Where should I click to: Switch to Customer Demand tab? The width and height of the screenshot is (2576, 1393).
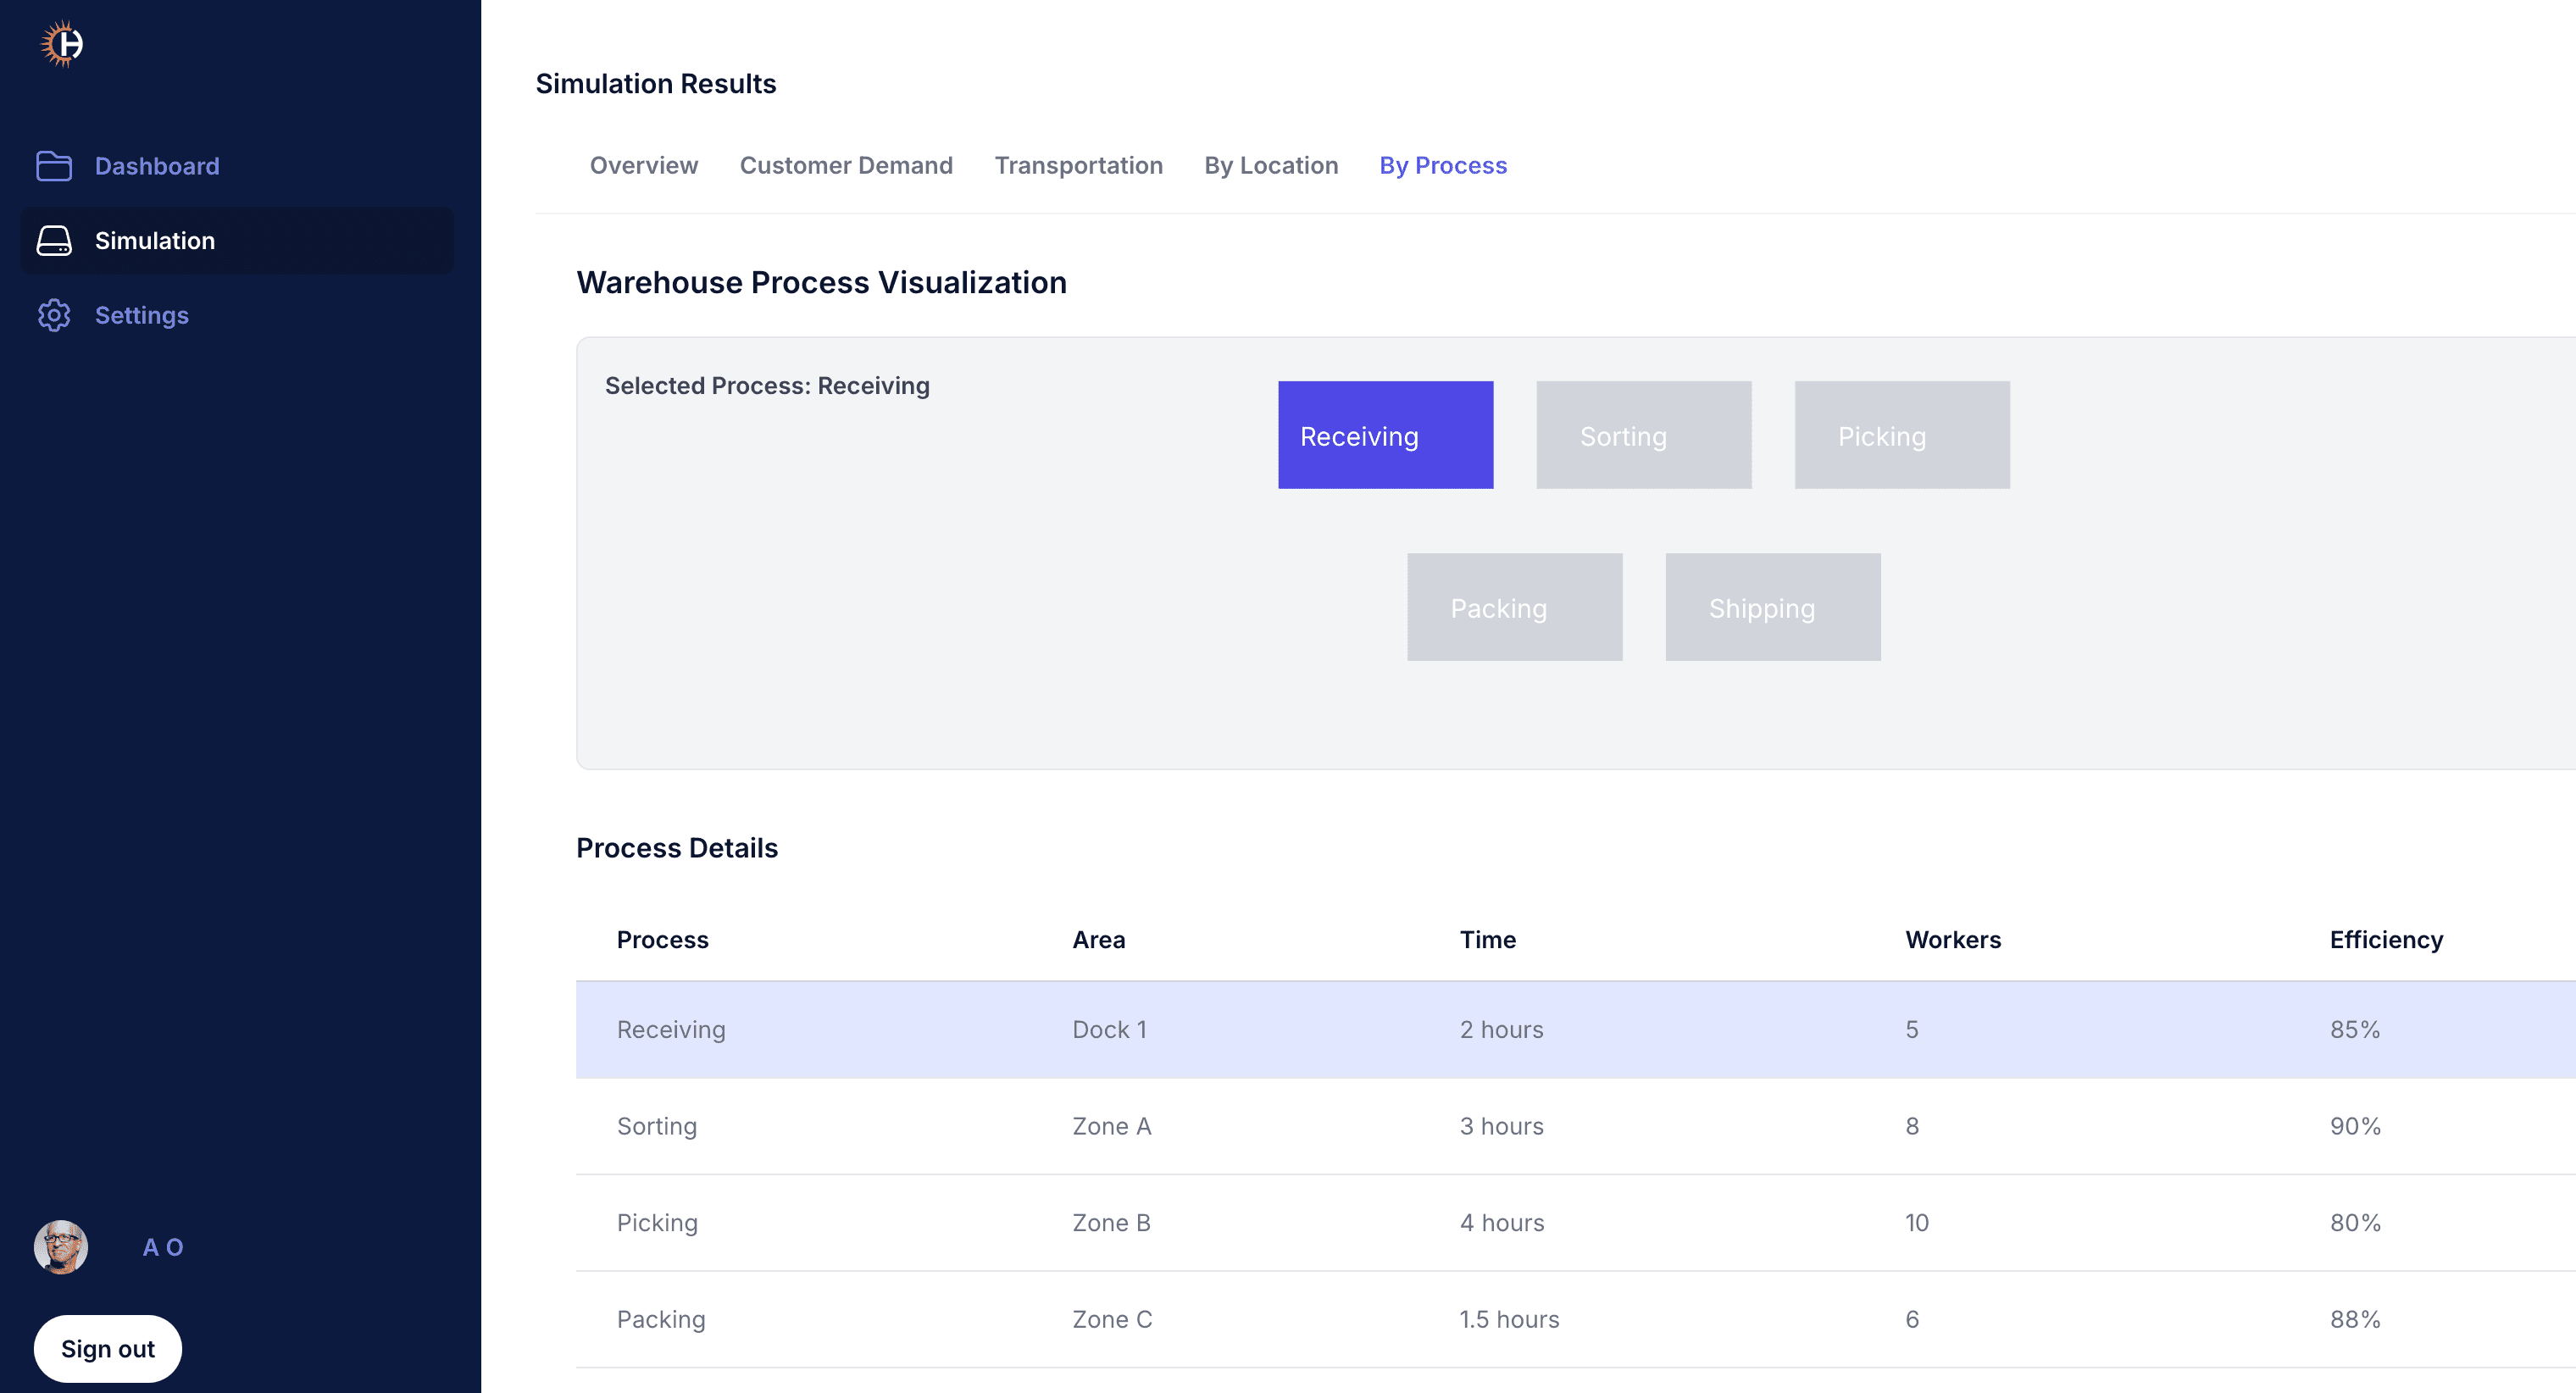point(845,166)
